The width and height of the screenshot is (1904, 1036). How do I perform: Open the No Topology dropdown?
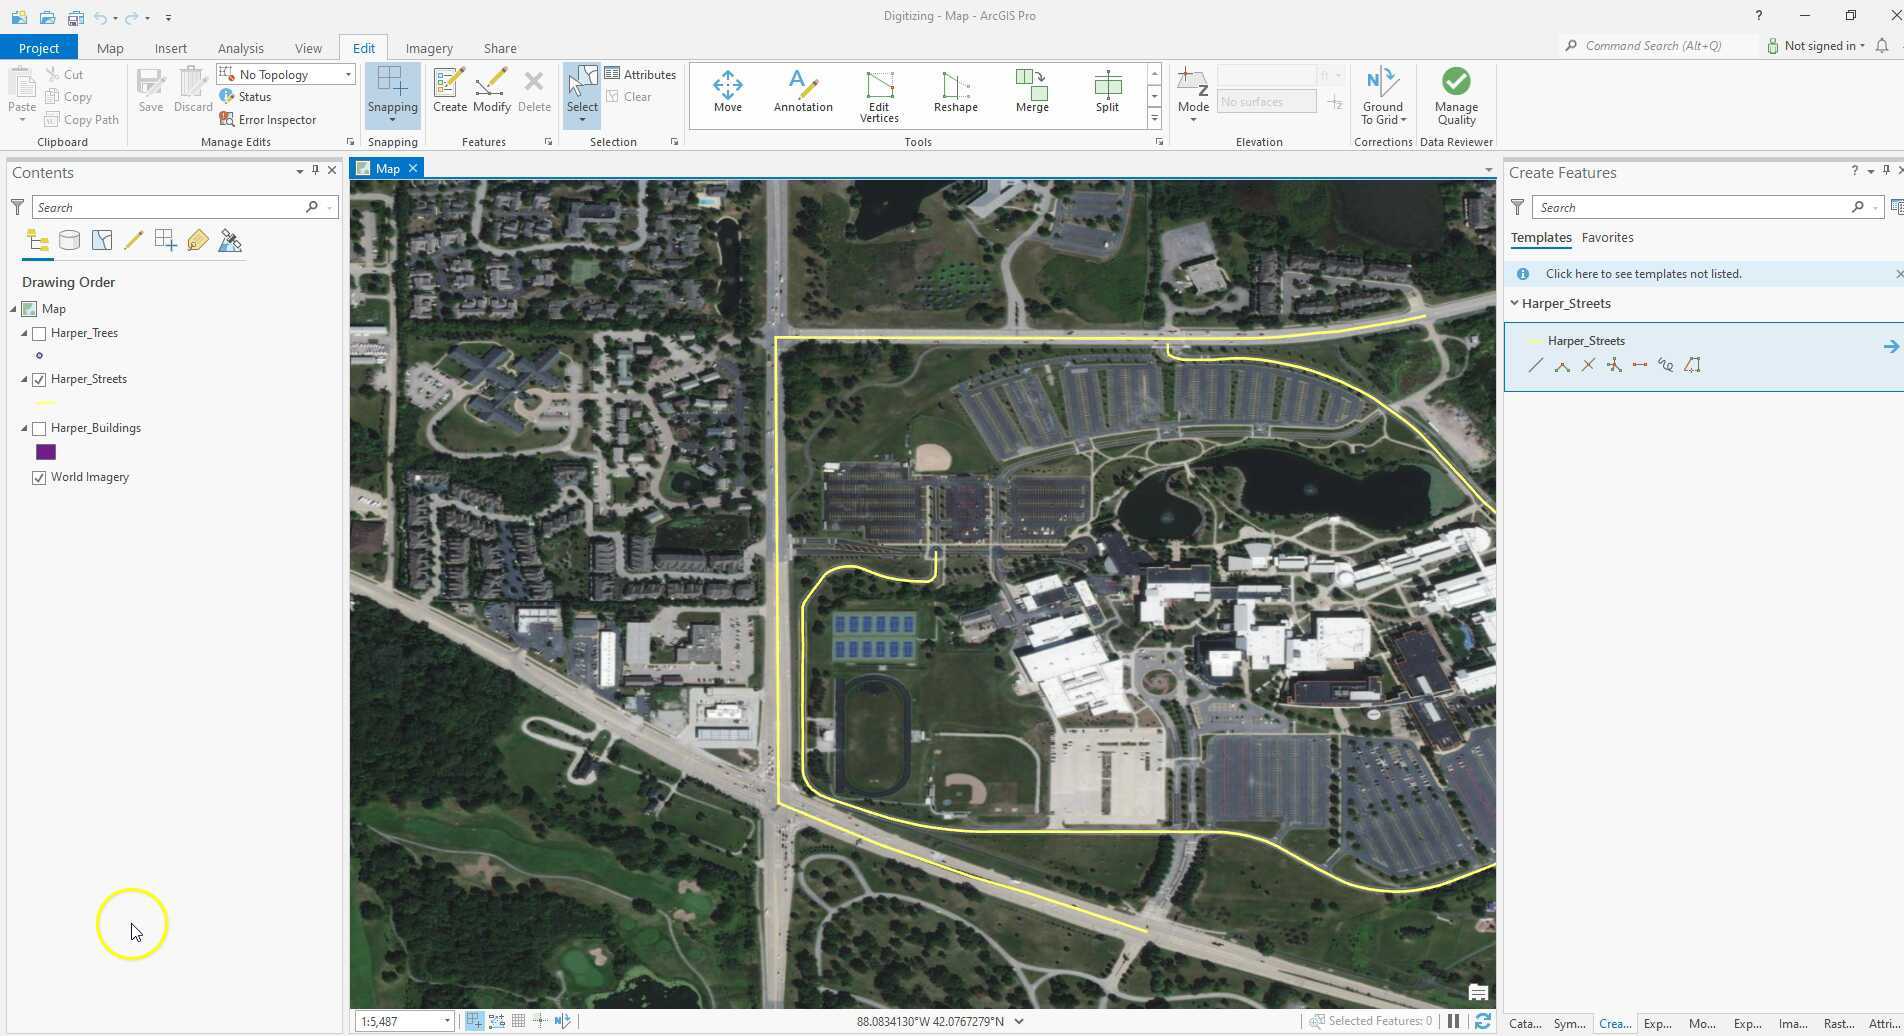click(x=348, y=75)
